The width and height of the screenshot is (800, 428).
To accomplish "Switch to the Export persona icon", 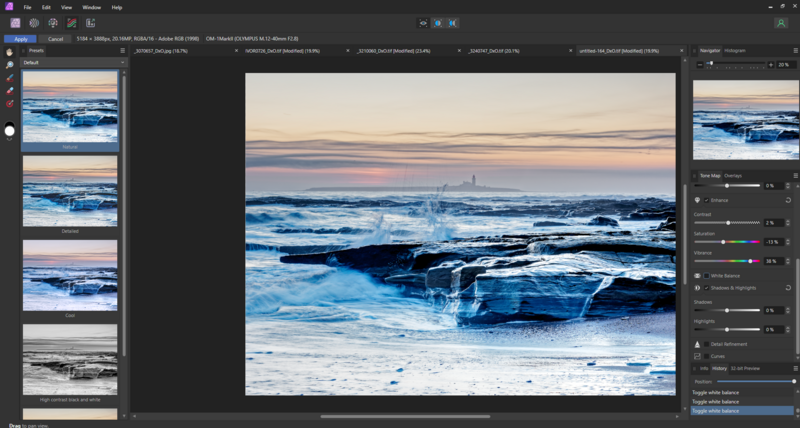I will [90, 23].
